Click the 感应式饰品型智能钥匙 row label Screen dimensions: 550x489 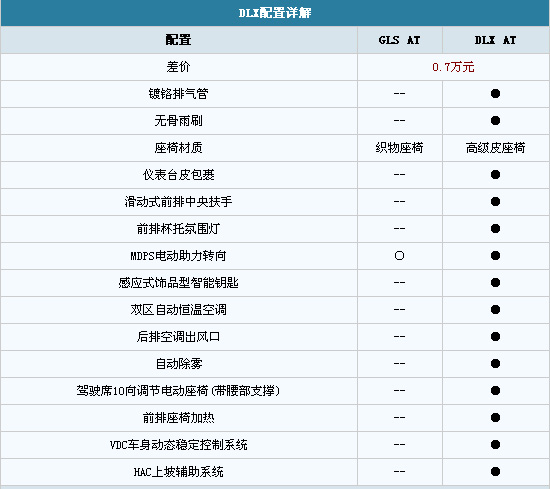click(x=178, y=283)
